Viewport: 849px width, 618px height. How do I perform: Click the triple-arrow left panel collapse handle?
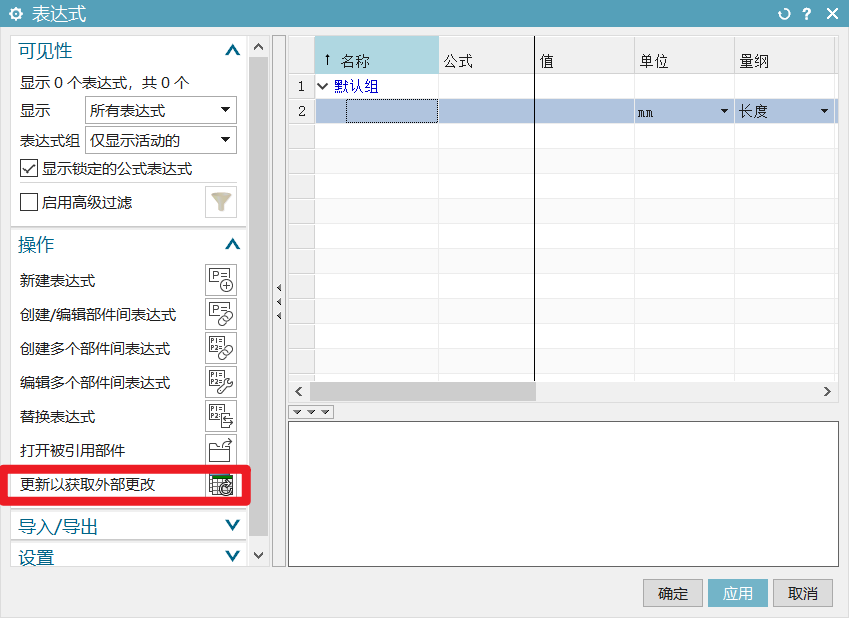279,301
